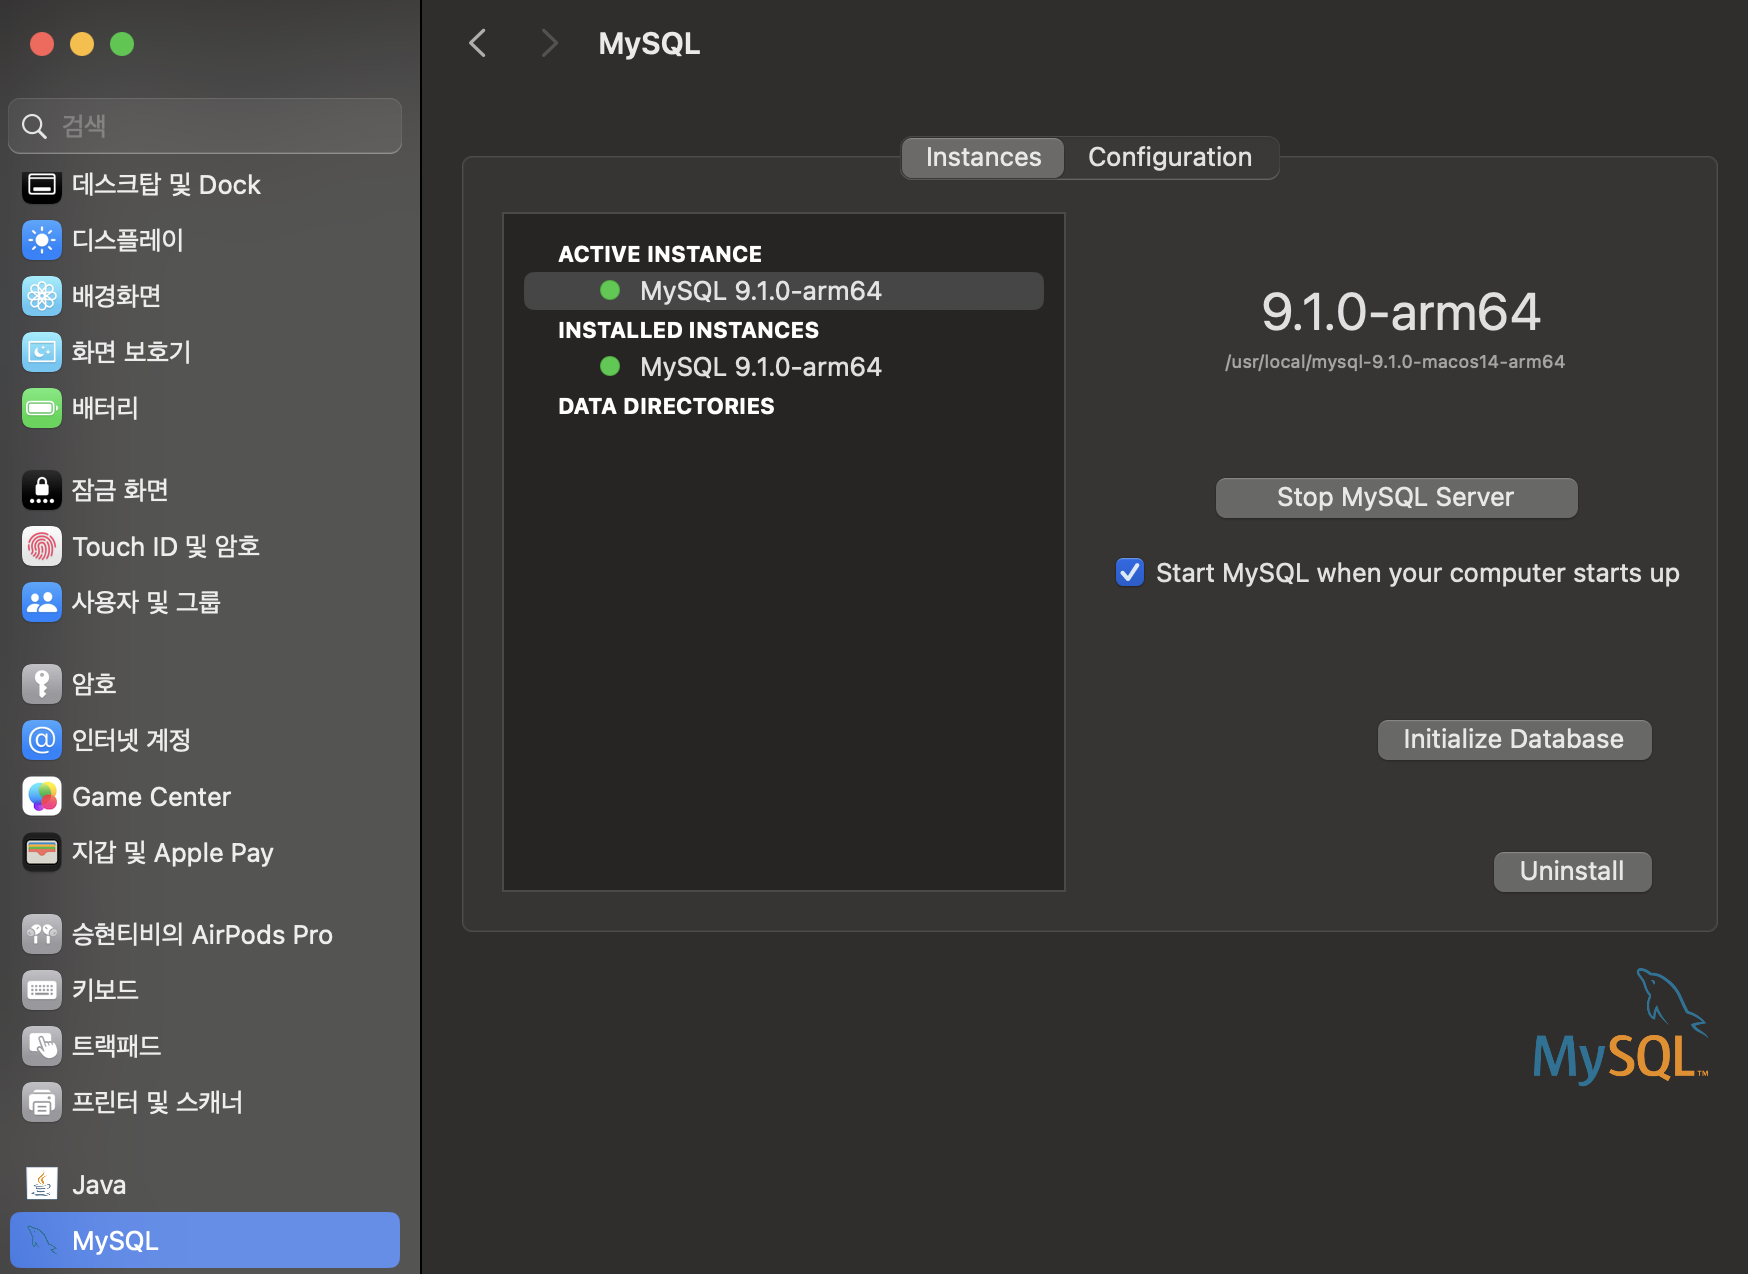
Task: Open the 프린터 및 스캐너 printer icon
Action: 42,1102
